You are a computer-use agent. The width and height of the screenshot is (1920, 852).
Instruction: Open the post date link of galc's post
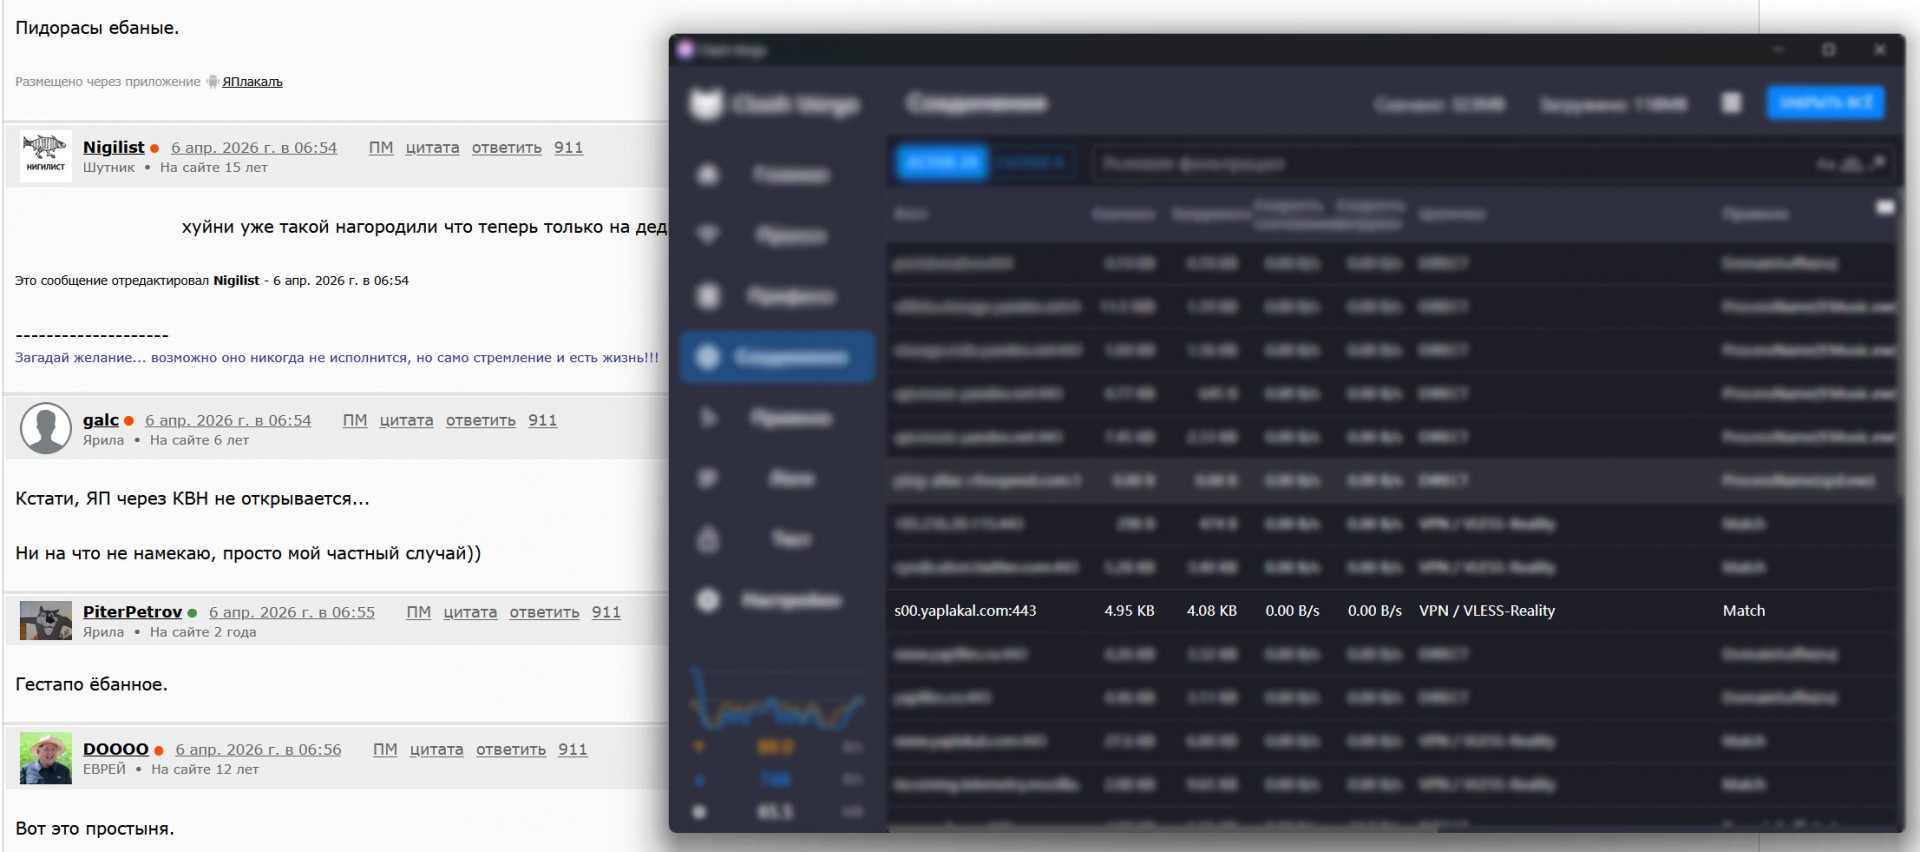[x=228, y=421]
